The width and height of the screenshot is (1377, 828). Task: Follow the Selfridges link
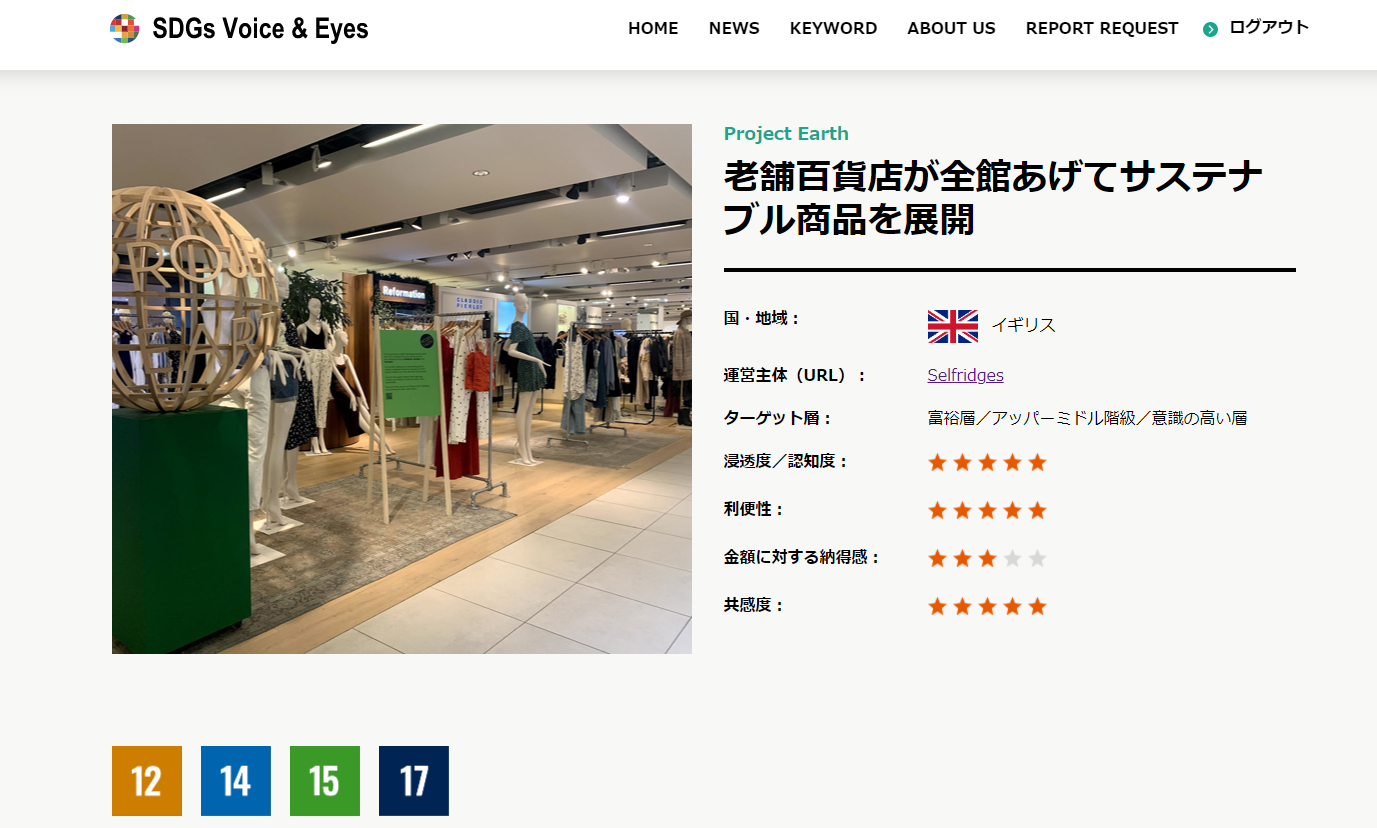tap(965, 375)
